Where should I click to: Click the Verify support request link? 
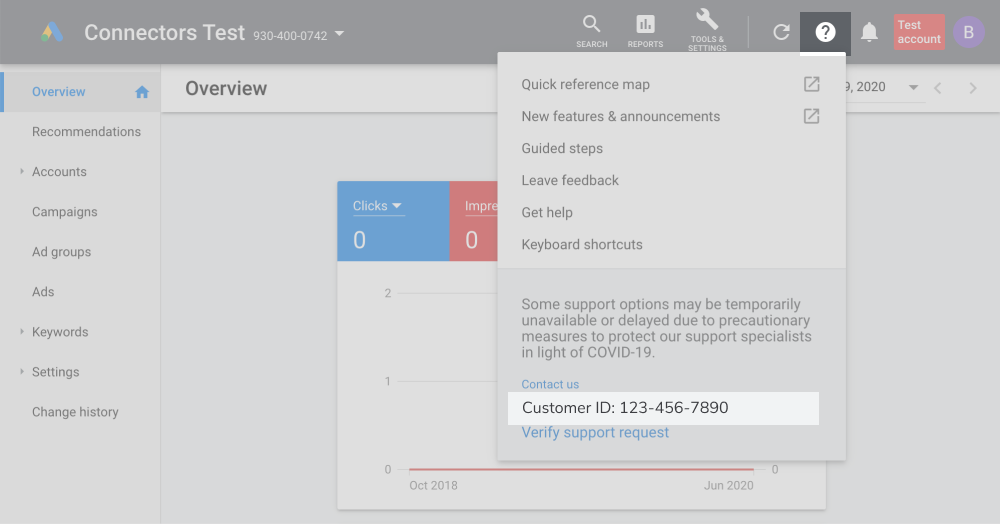coord(595,432)
